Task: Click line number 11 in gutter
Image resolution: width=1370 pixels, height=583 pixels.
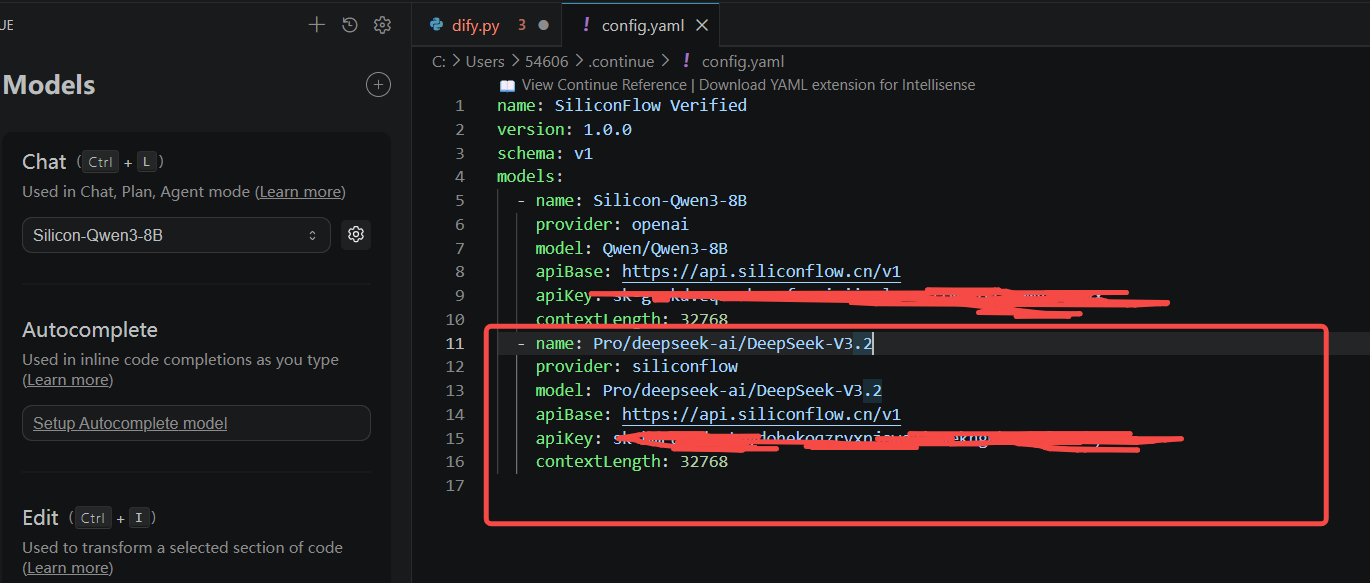Action: pyautogui.click(x=456, y=343)
